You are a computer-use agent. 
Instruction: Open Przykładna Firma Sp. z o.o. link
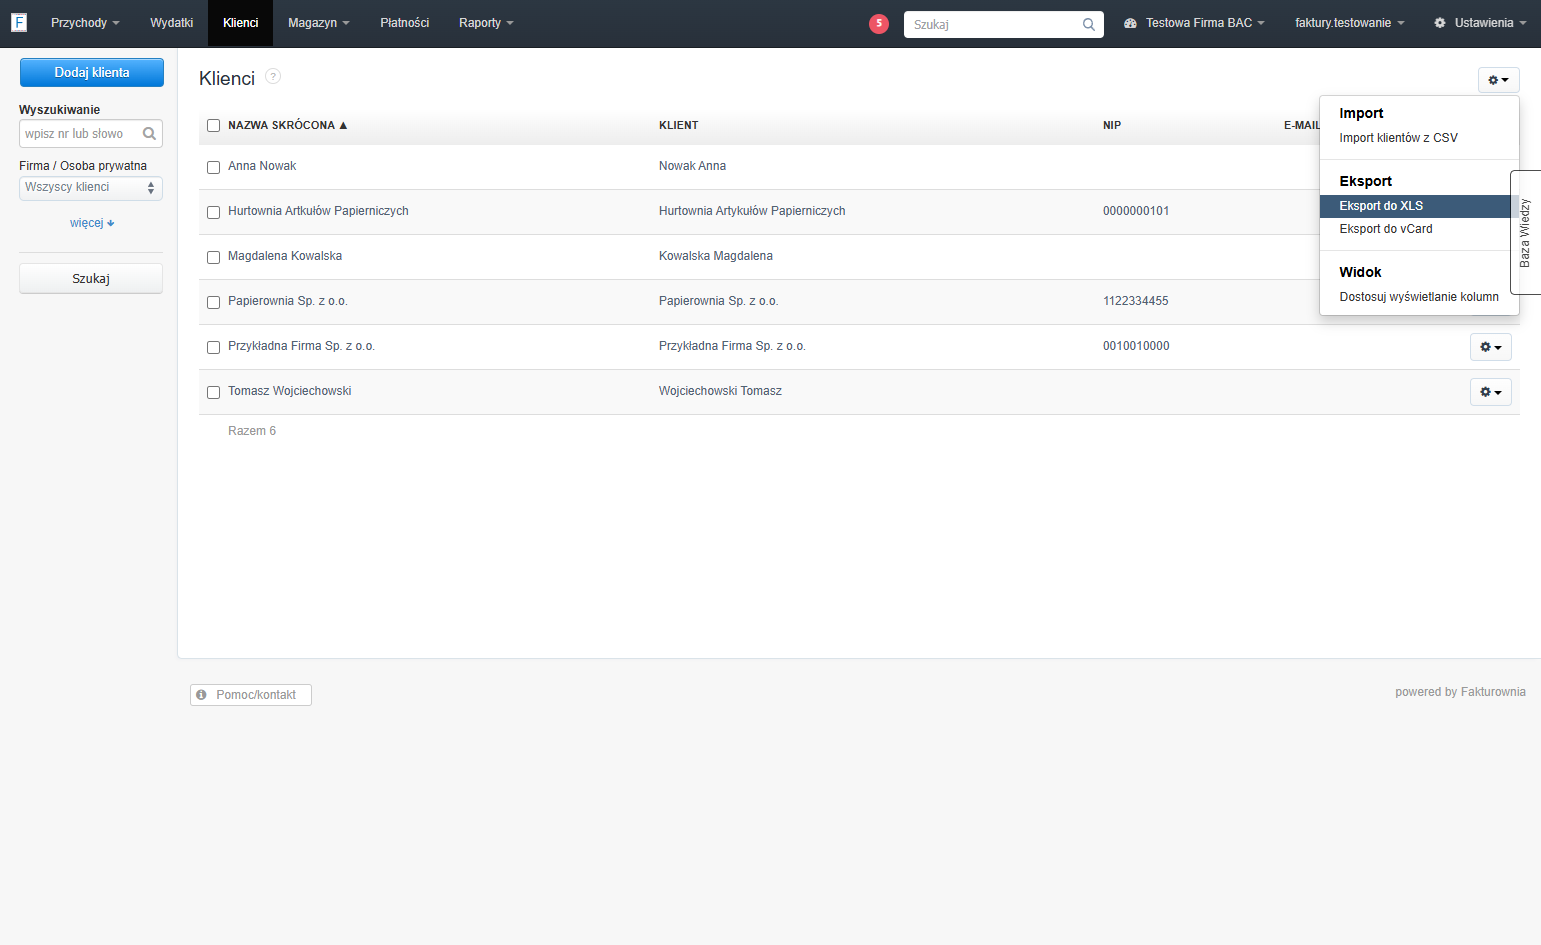301,346
